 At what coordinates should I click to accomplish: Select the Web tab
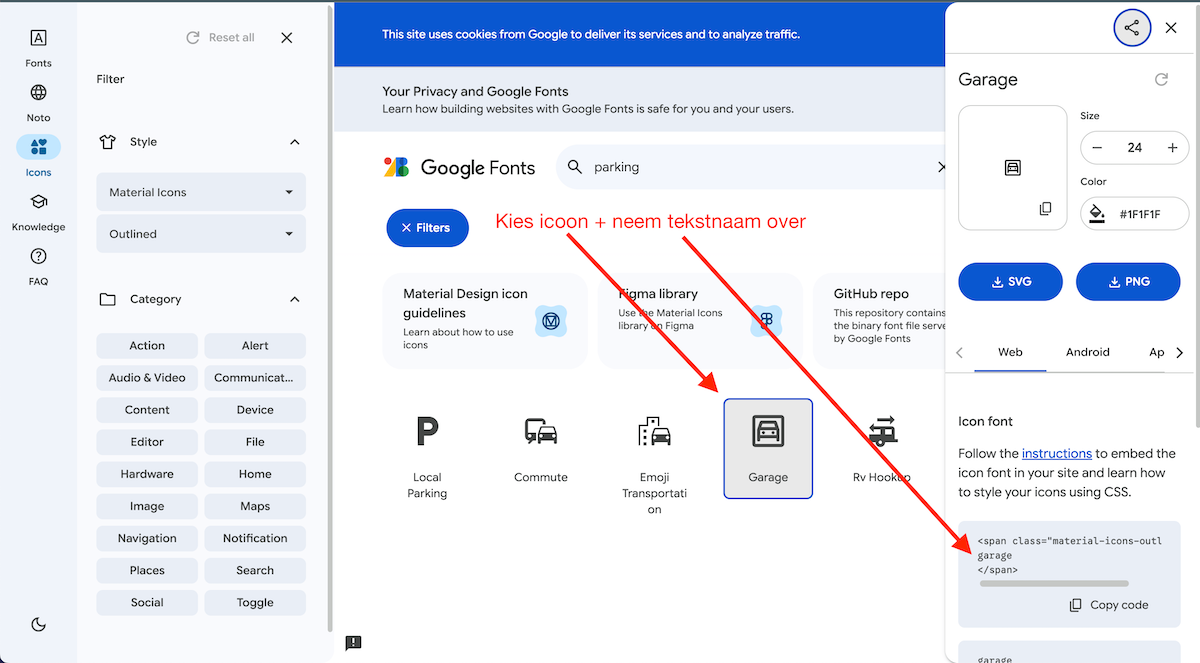(1010, 352)
